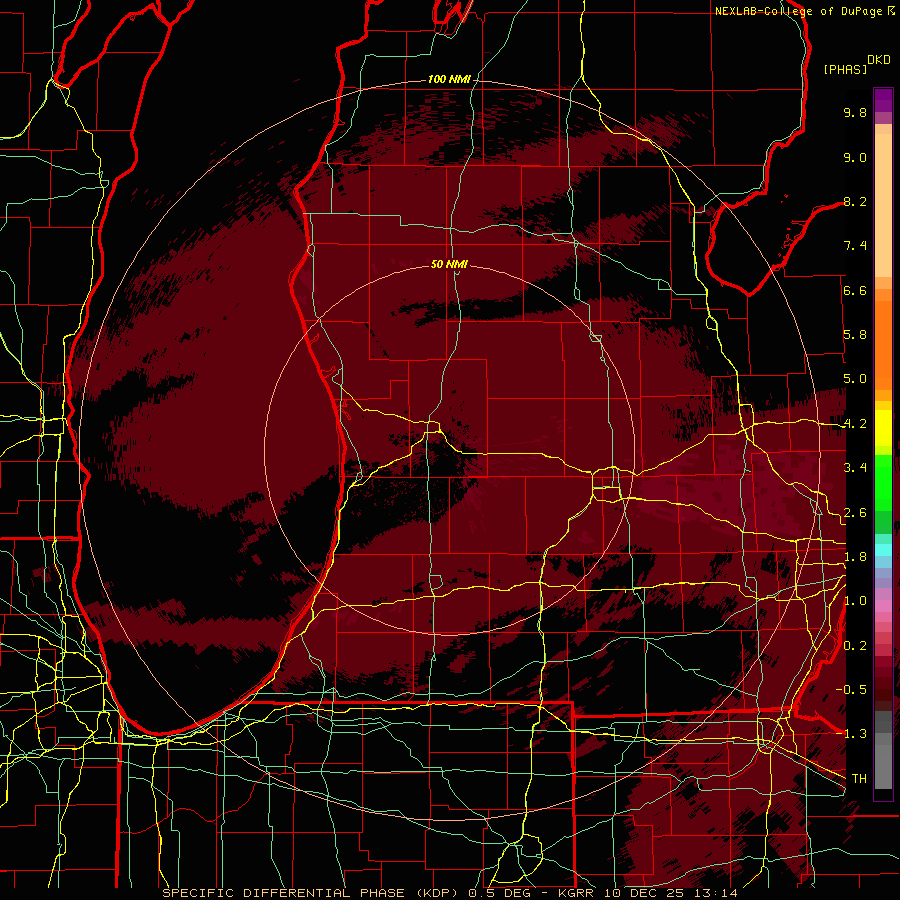Click the TH threshold label on scale
Image resolution: width=900 pixels, height=900 pixels.
[x=859, y=779]
